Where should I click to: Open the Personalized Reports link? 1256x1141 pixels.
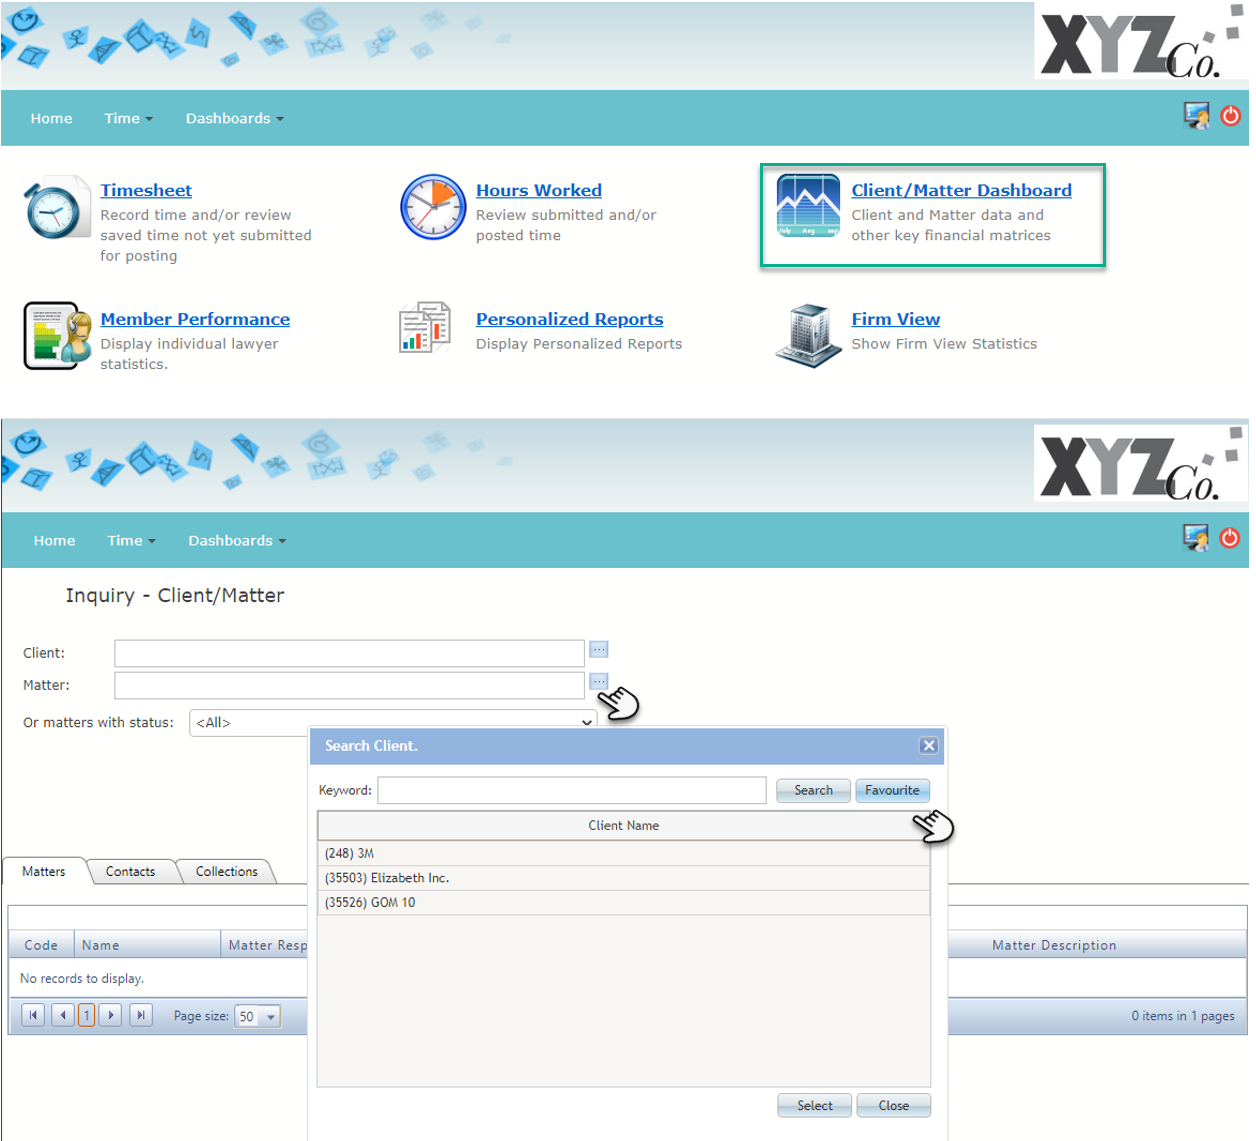569,319
